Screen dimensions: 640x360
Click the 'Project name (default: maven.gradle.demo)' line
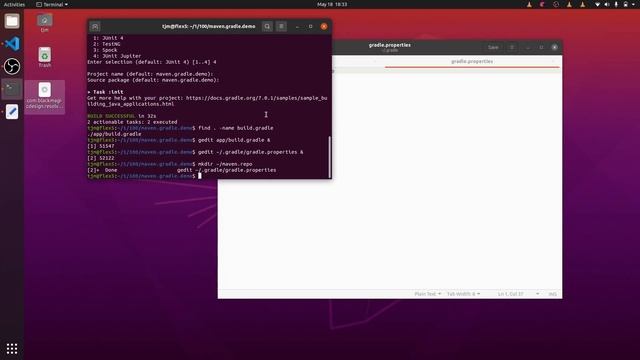pyautogui.click(x=150, y=74)
